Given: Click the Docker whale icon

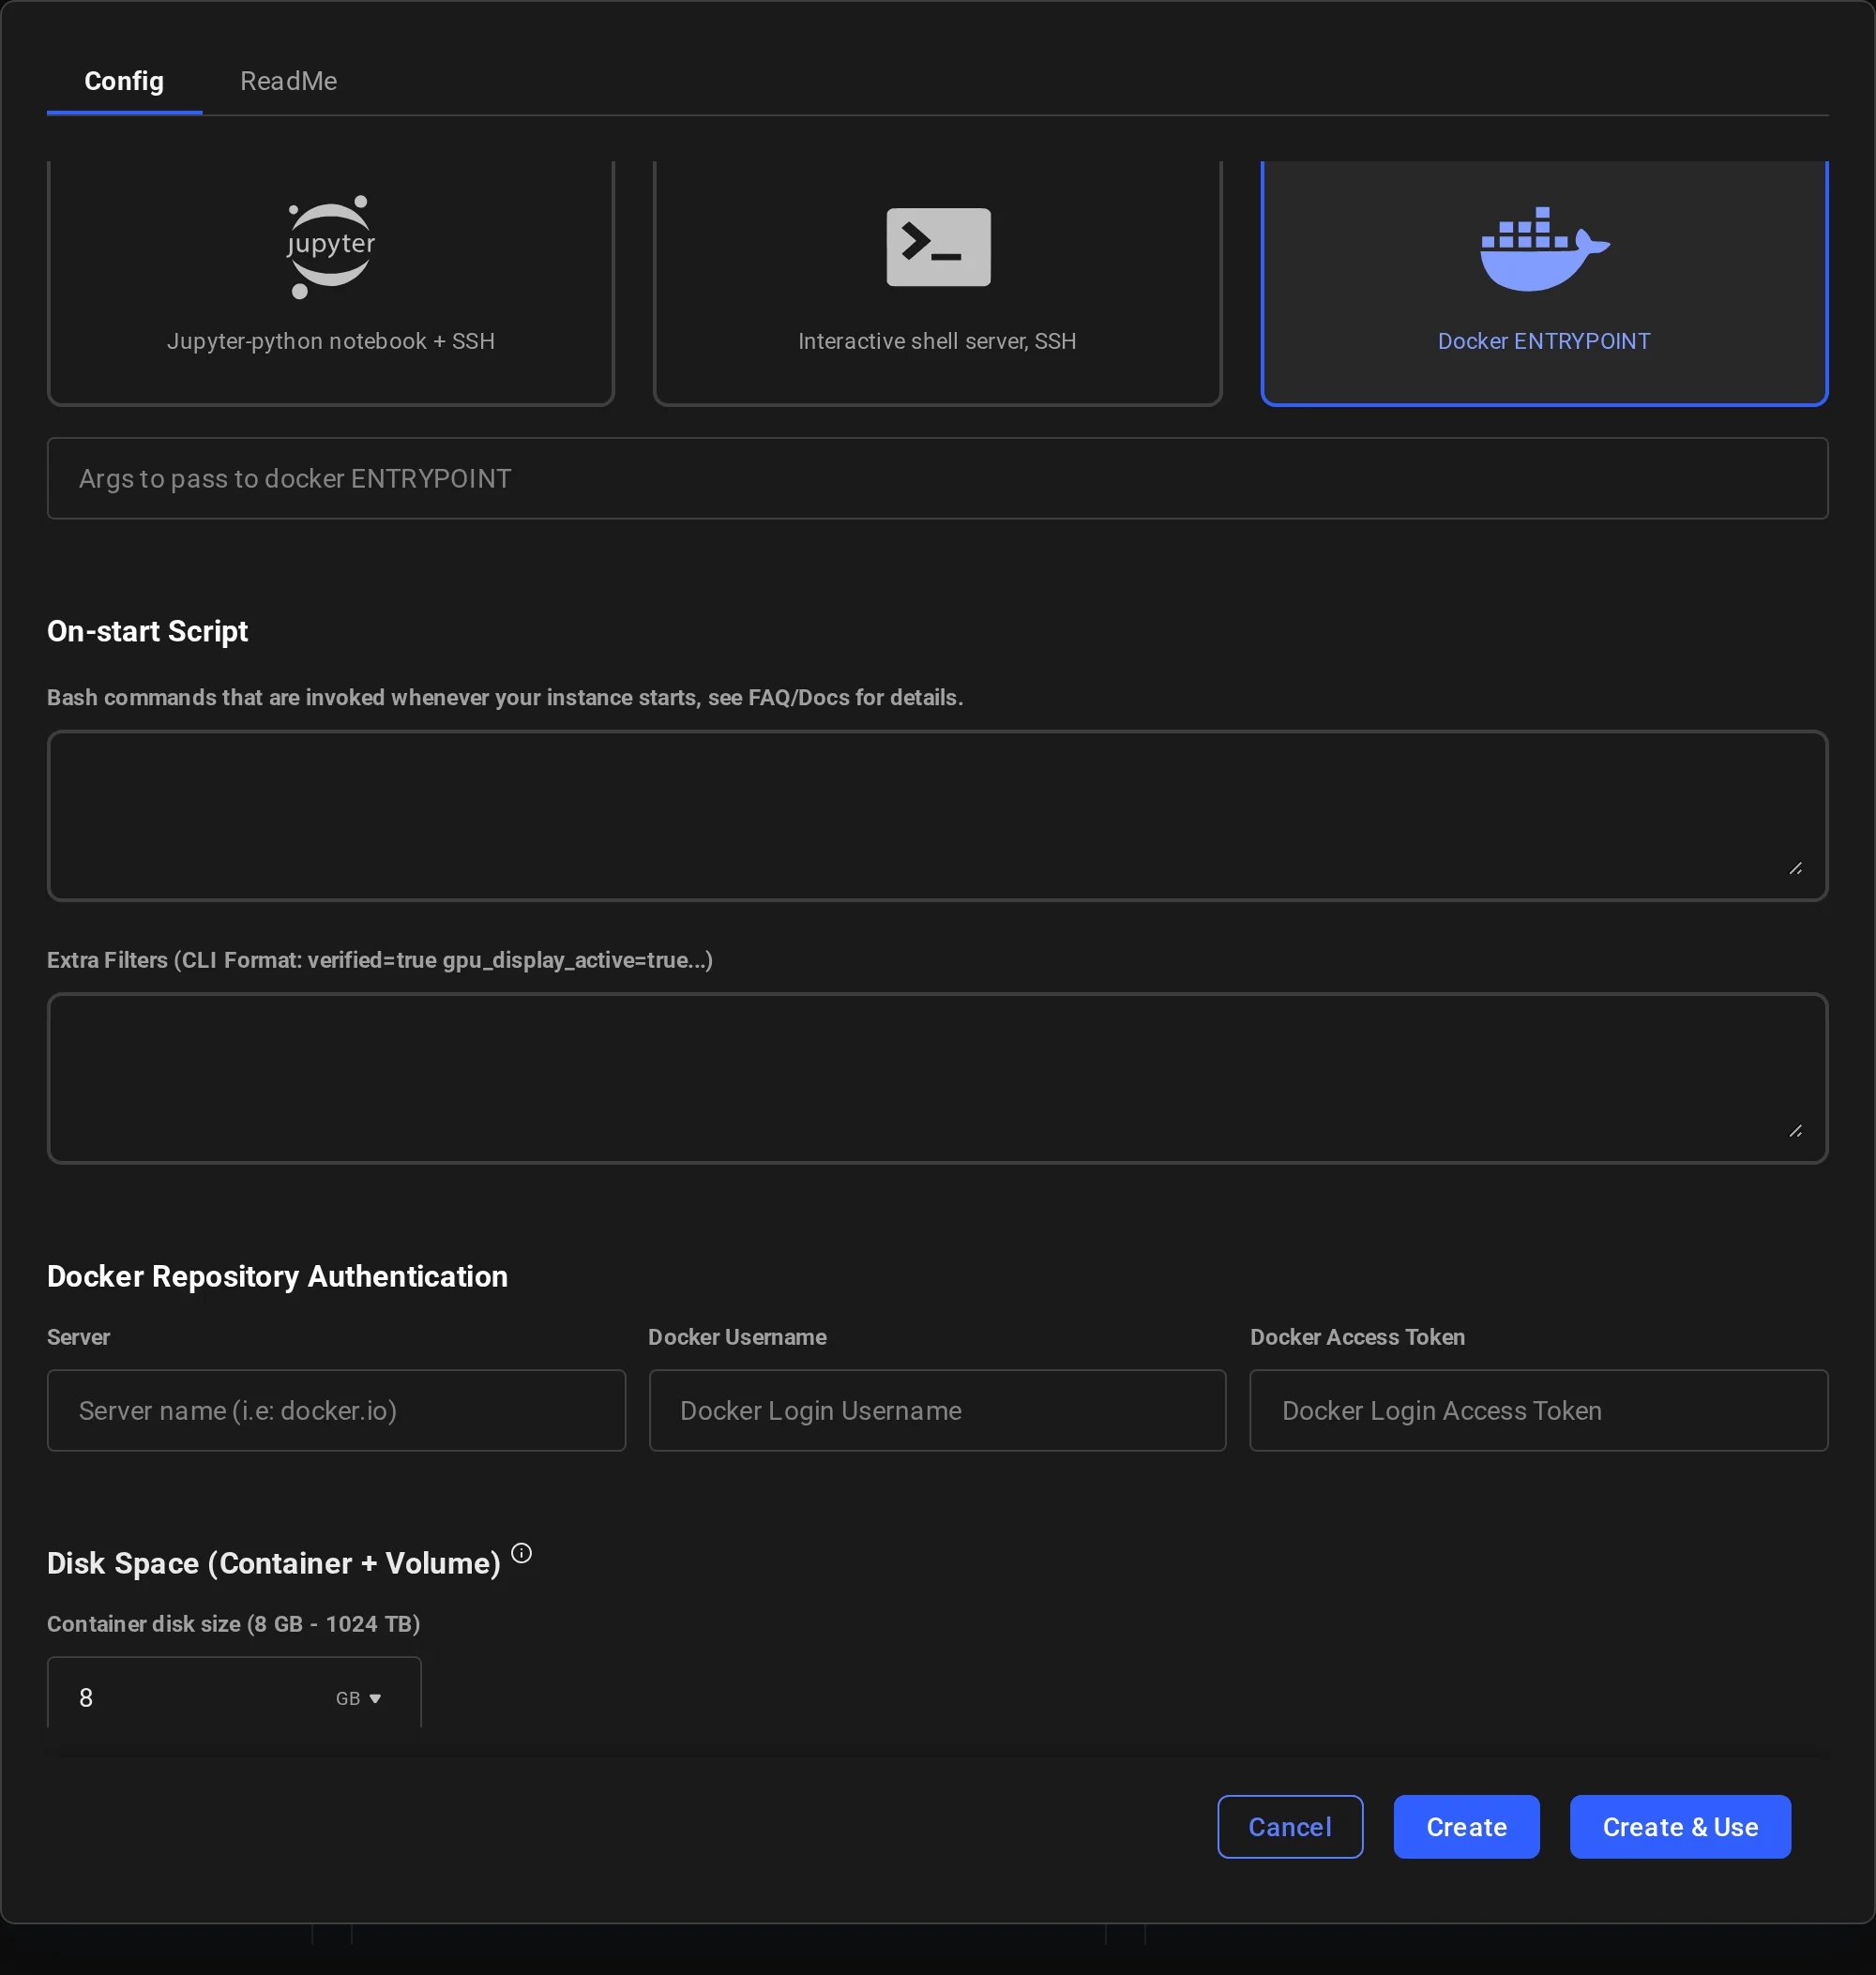Looking at the screenshot, I should (x=1544, y=249).
